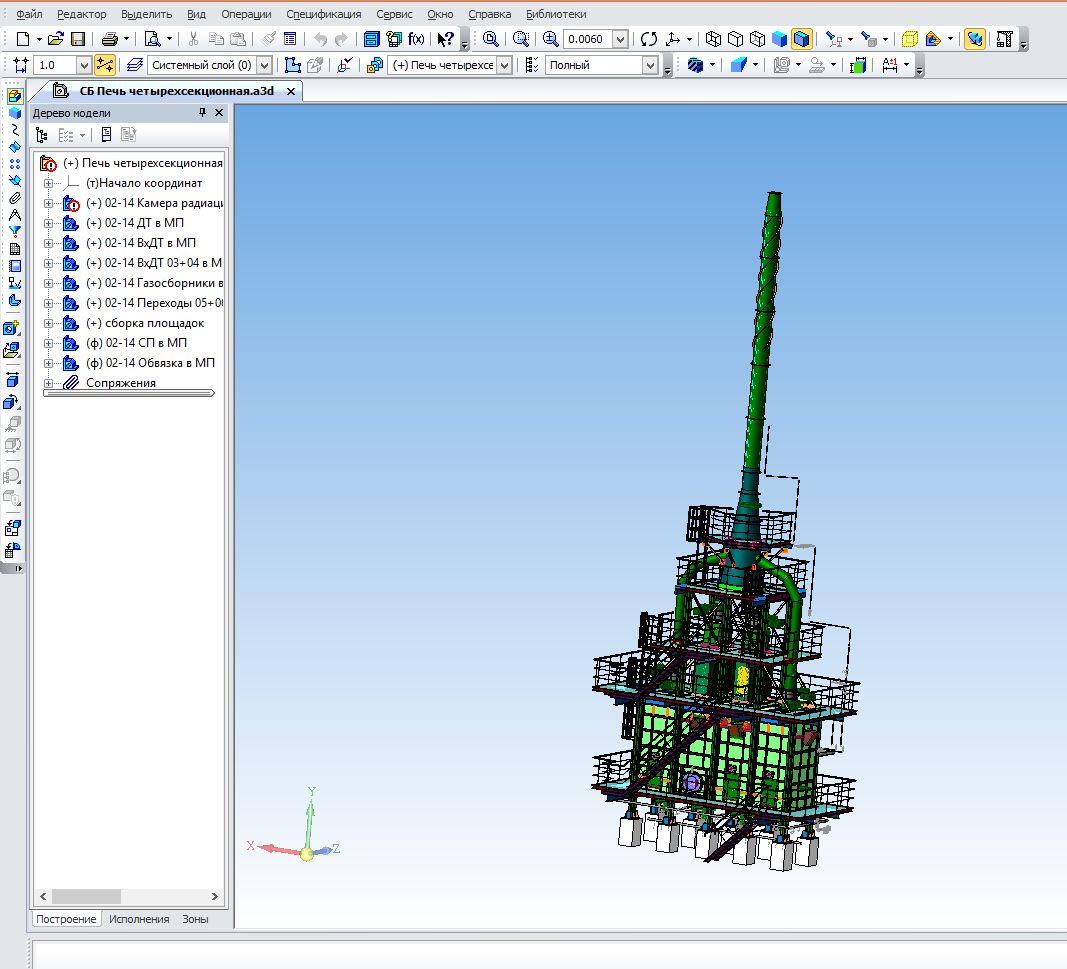The image size is (1067, 969).
Task: Click the Variables f(x) icon
Action: [x=417, y=39]
